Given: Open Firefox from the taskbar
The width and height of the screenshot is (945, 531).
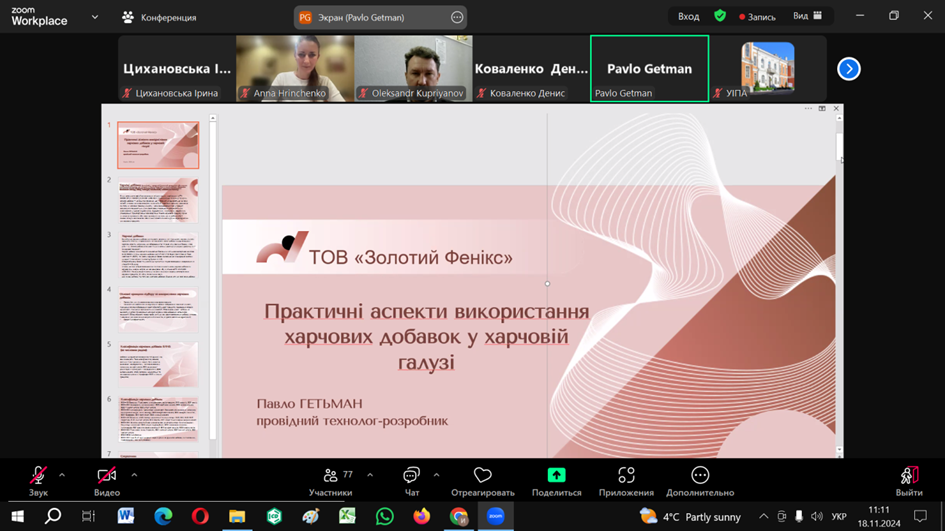Looking at the screenshot, I should click(x=421, y=517).
